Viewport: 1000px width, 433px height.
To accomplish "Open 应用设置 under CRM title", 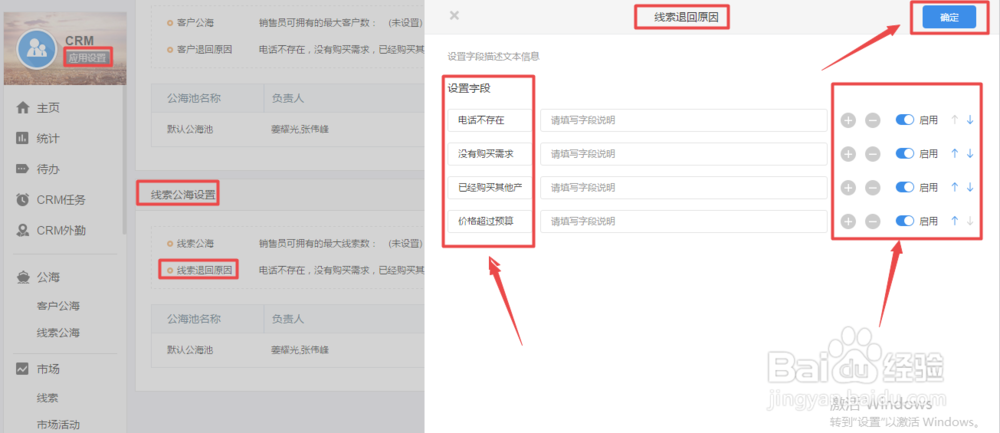I will pos(88,57).
